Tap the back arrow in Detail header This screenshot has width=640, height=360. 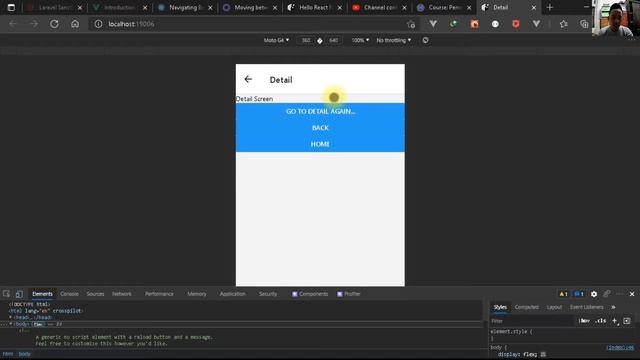[248, 79]
